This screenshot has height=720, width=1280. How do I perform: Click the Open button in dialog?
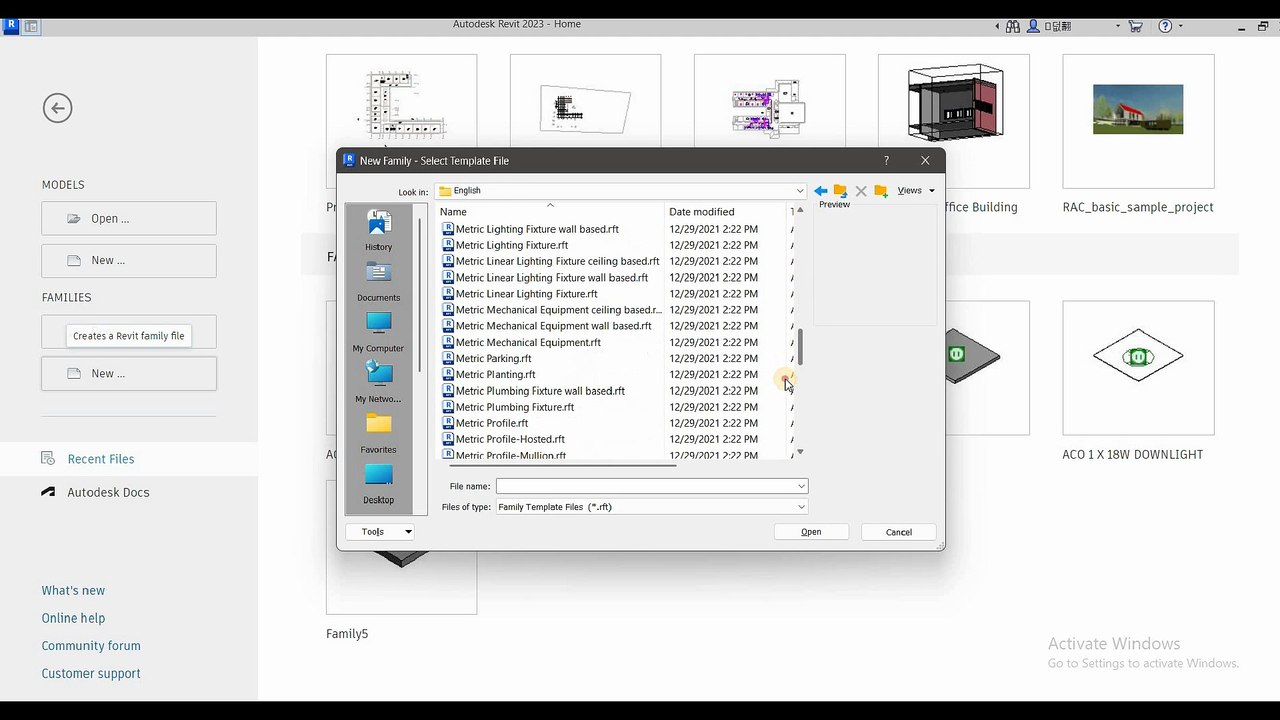811,532
